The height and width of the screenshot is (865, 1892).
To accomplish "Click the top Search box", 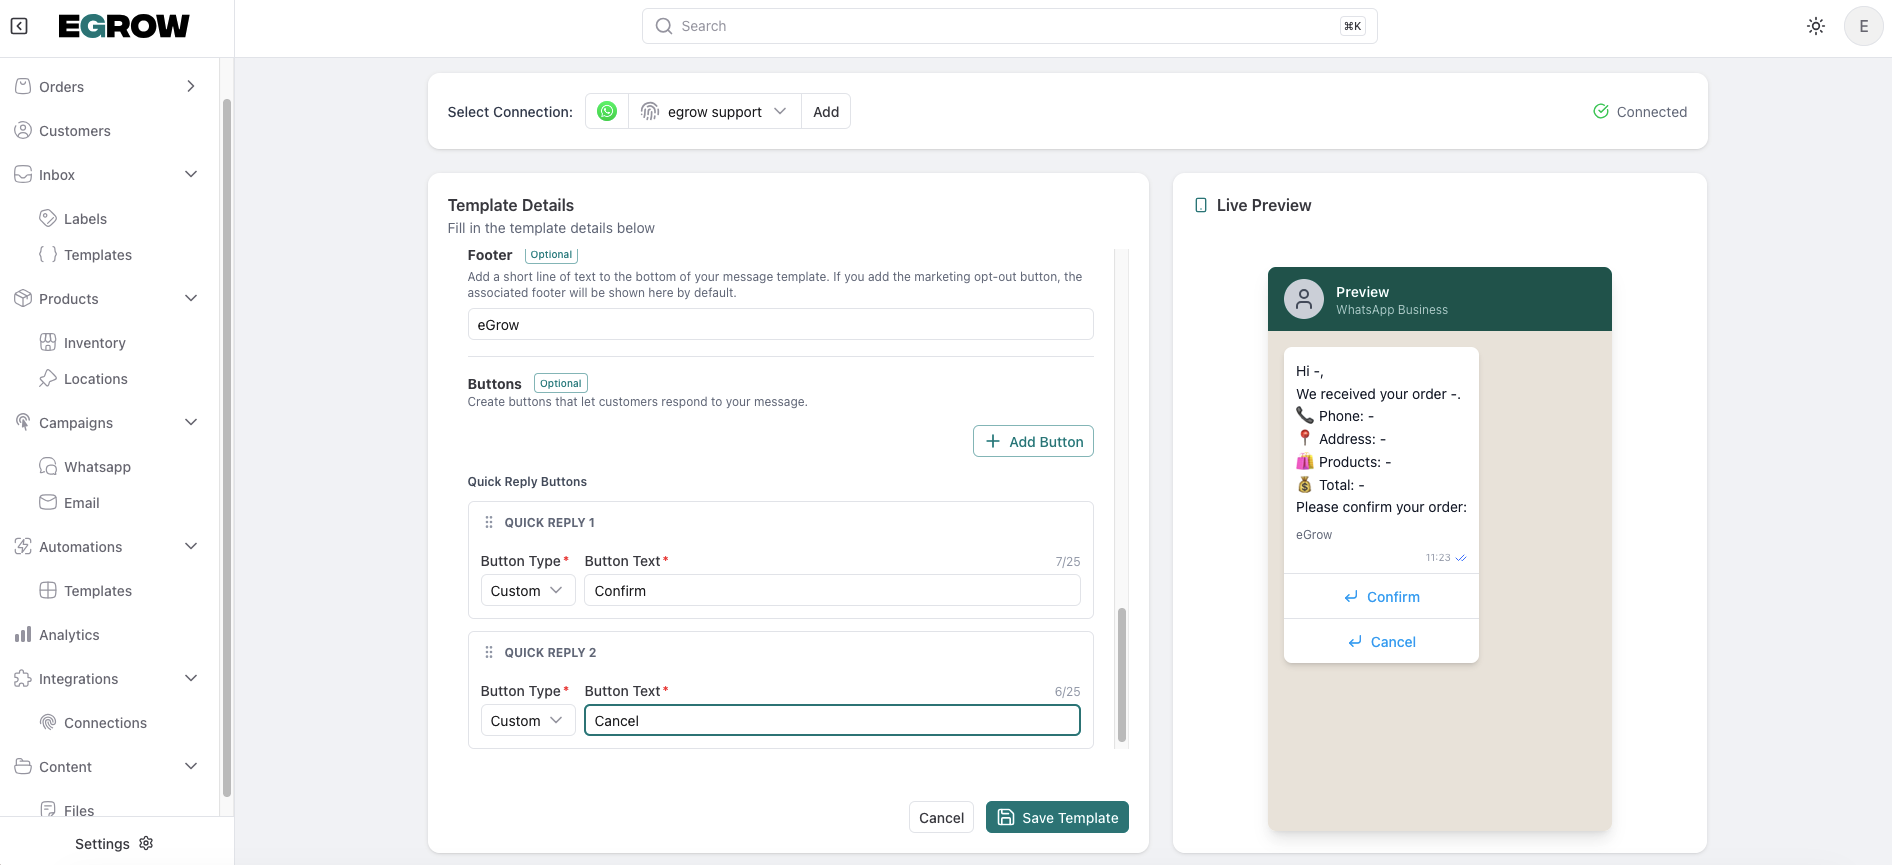I will pos(1009,26).
